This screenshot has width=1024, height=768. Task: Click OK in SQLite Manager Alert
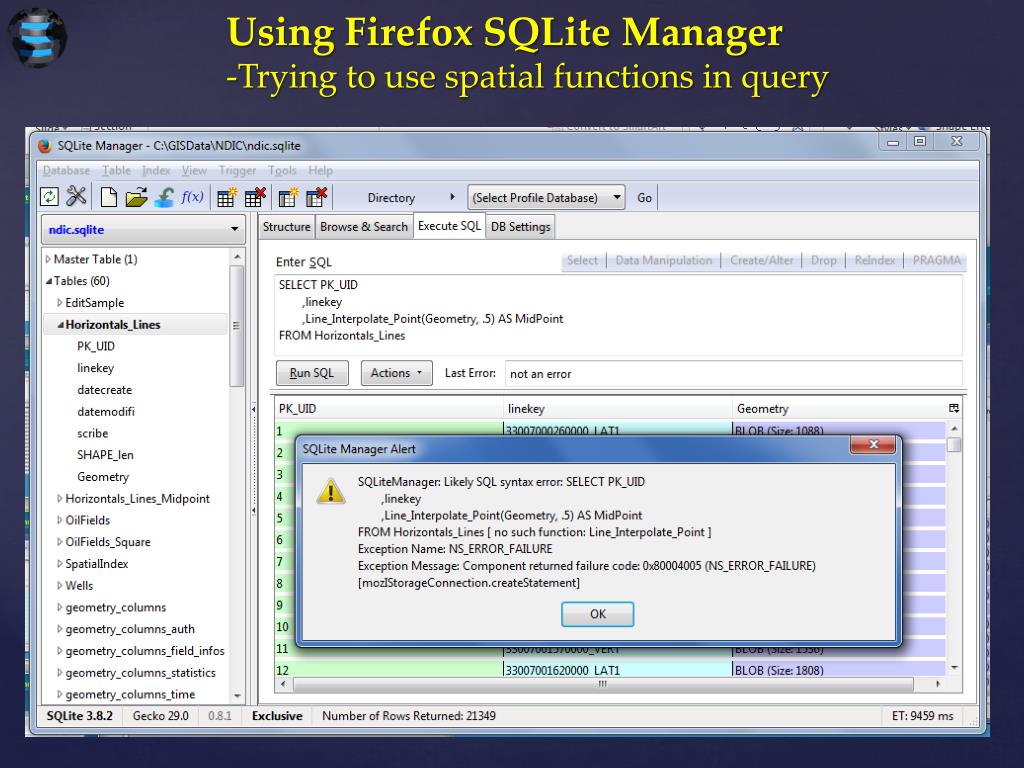(598, 614)
